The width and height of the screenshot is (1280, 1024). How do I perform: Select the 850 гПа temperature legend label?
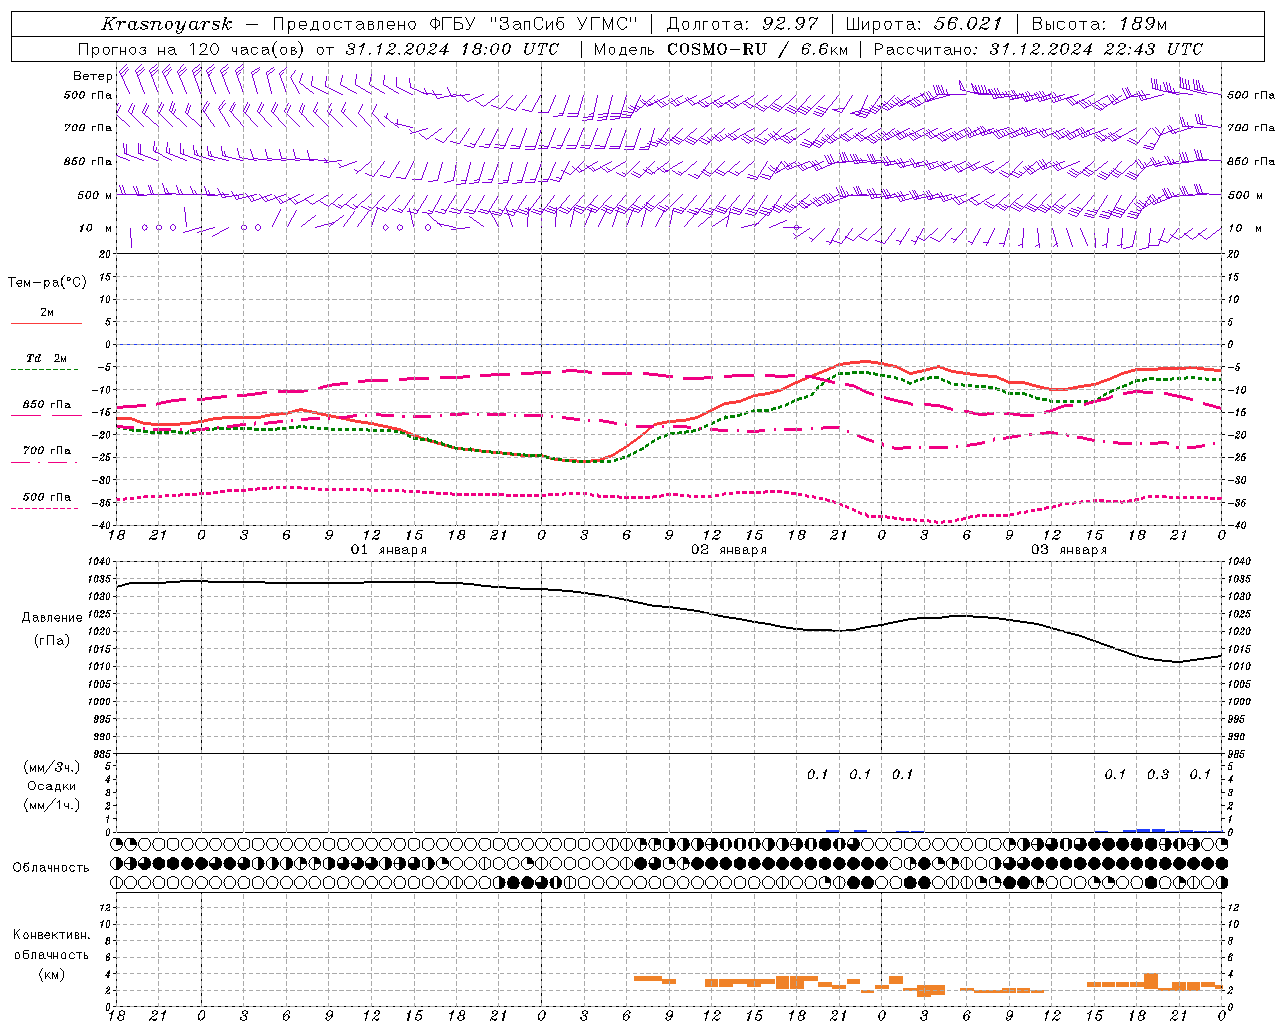[x=47, y=405]
